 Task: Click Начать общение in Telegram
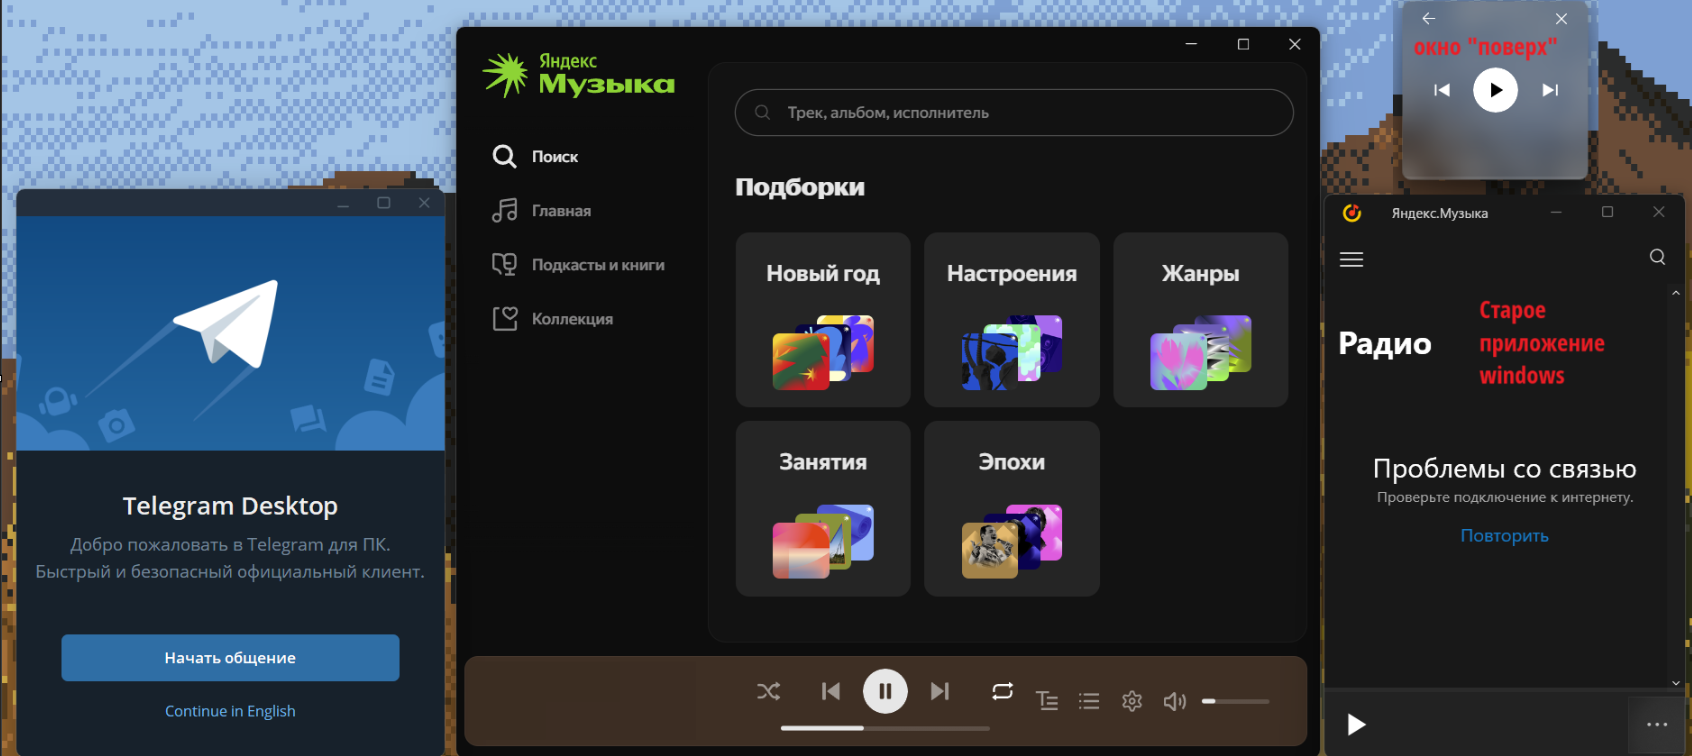[x=230, y=658]
